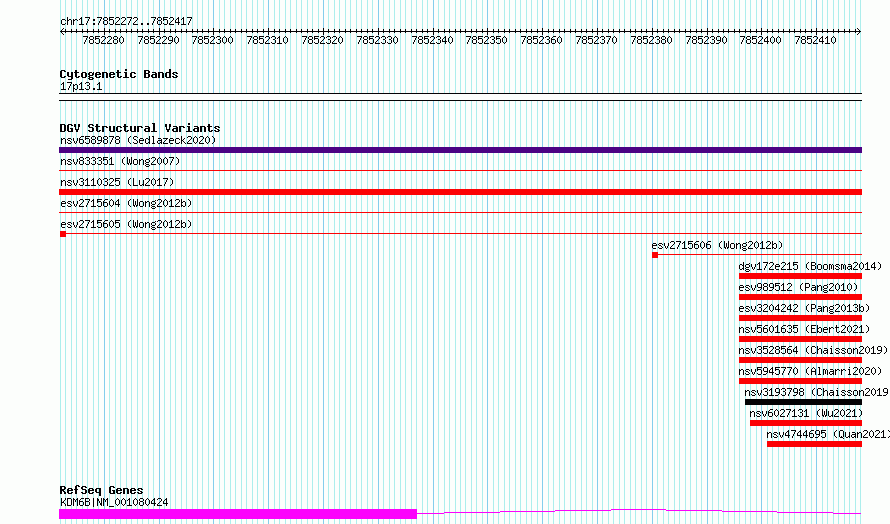Click ruler position 7852340

(x=433, y=40)
